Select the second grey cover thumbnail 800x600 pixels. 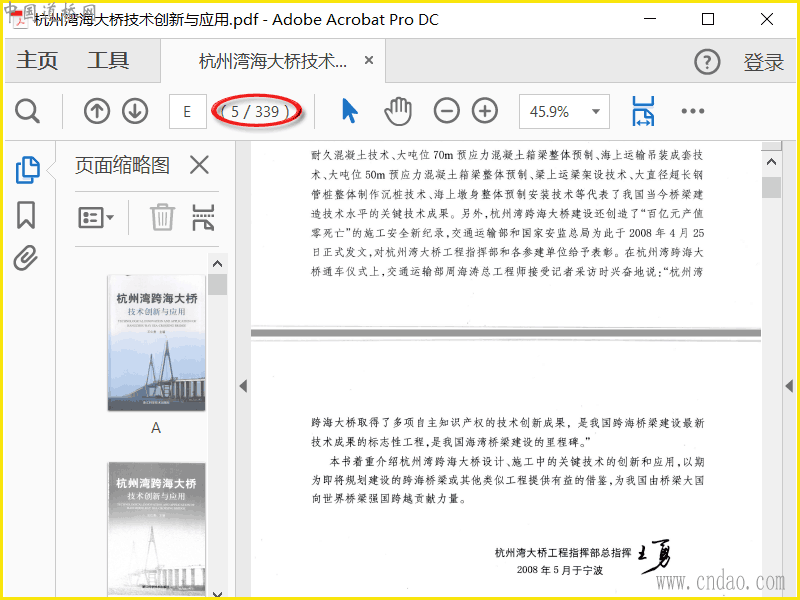tap(157, 529)
